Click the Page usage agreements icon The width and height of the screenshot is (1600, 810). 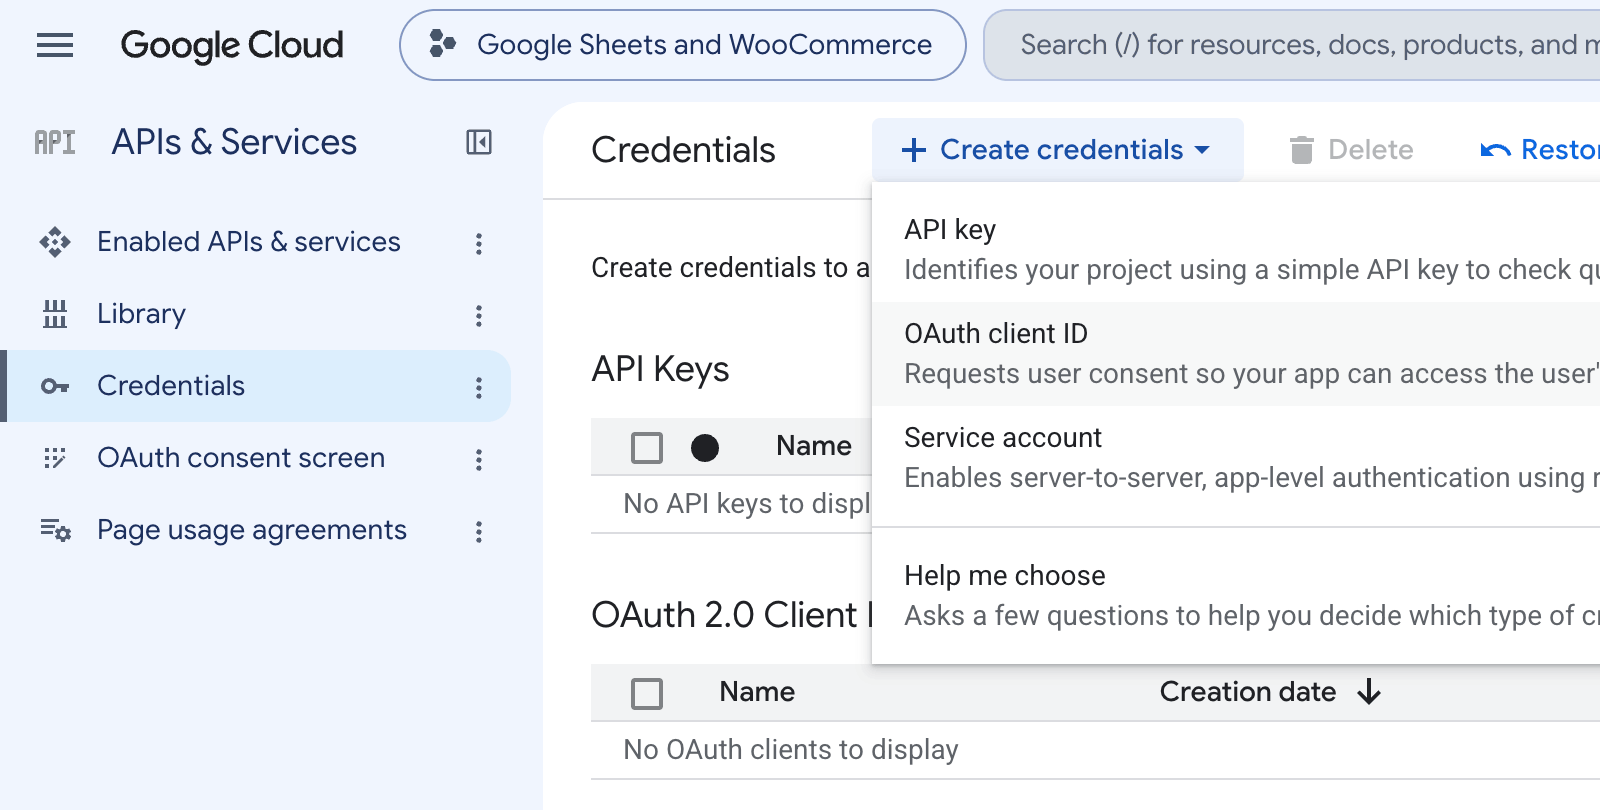[55, 530]
